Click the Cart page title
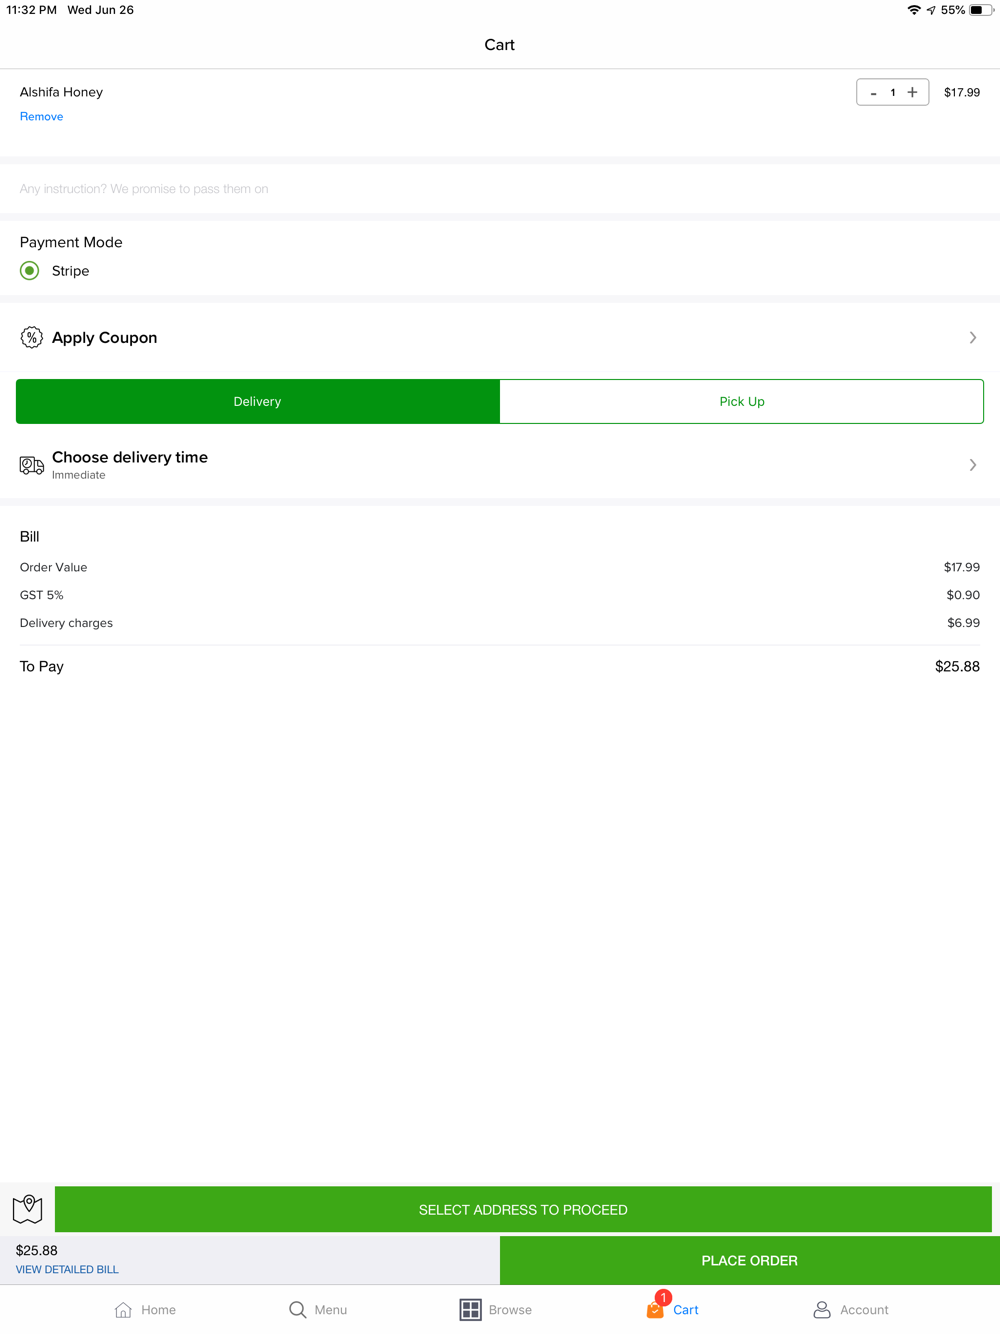 coord(500,45)
